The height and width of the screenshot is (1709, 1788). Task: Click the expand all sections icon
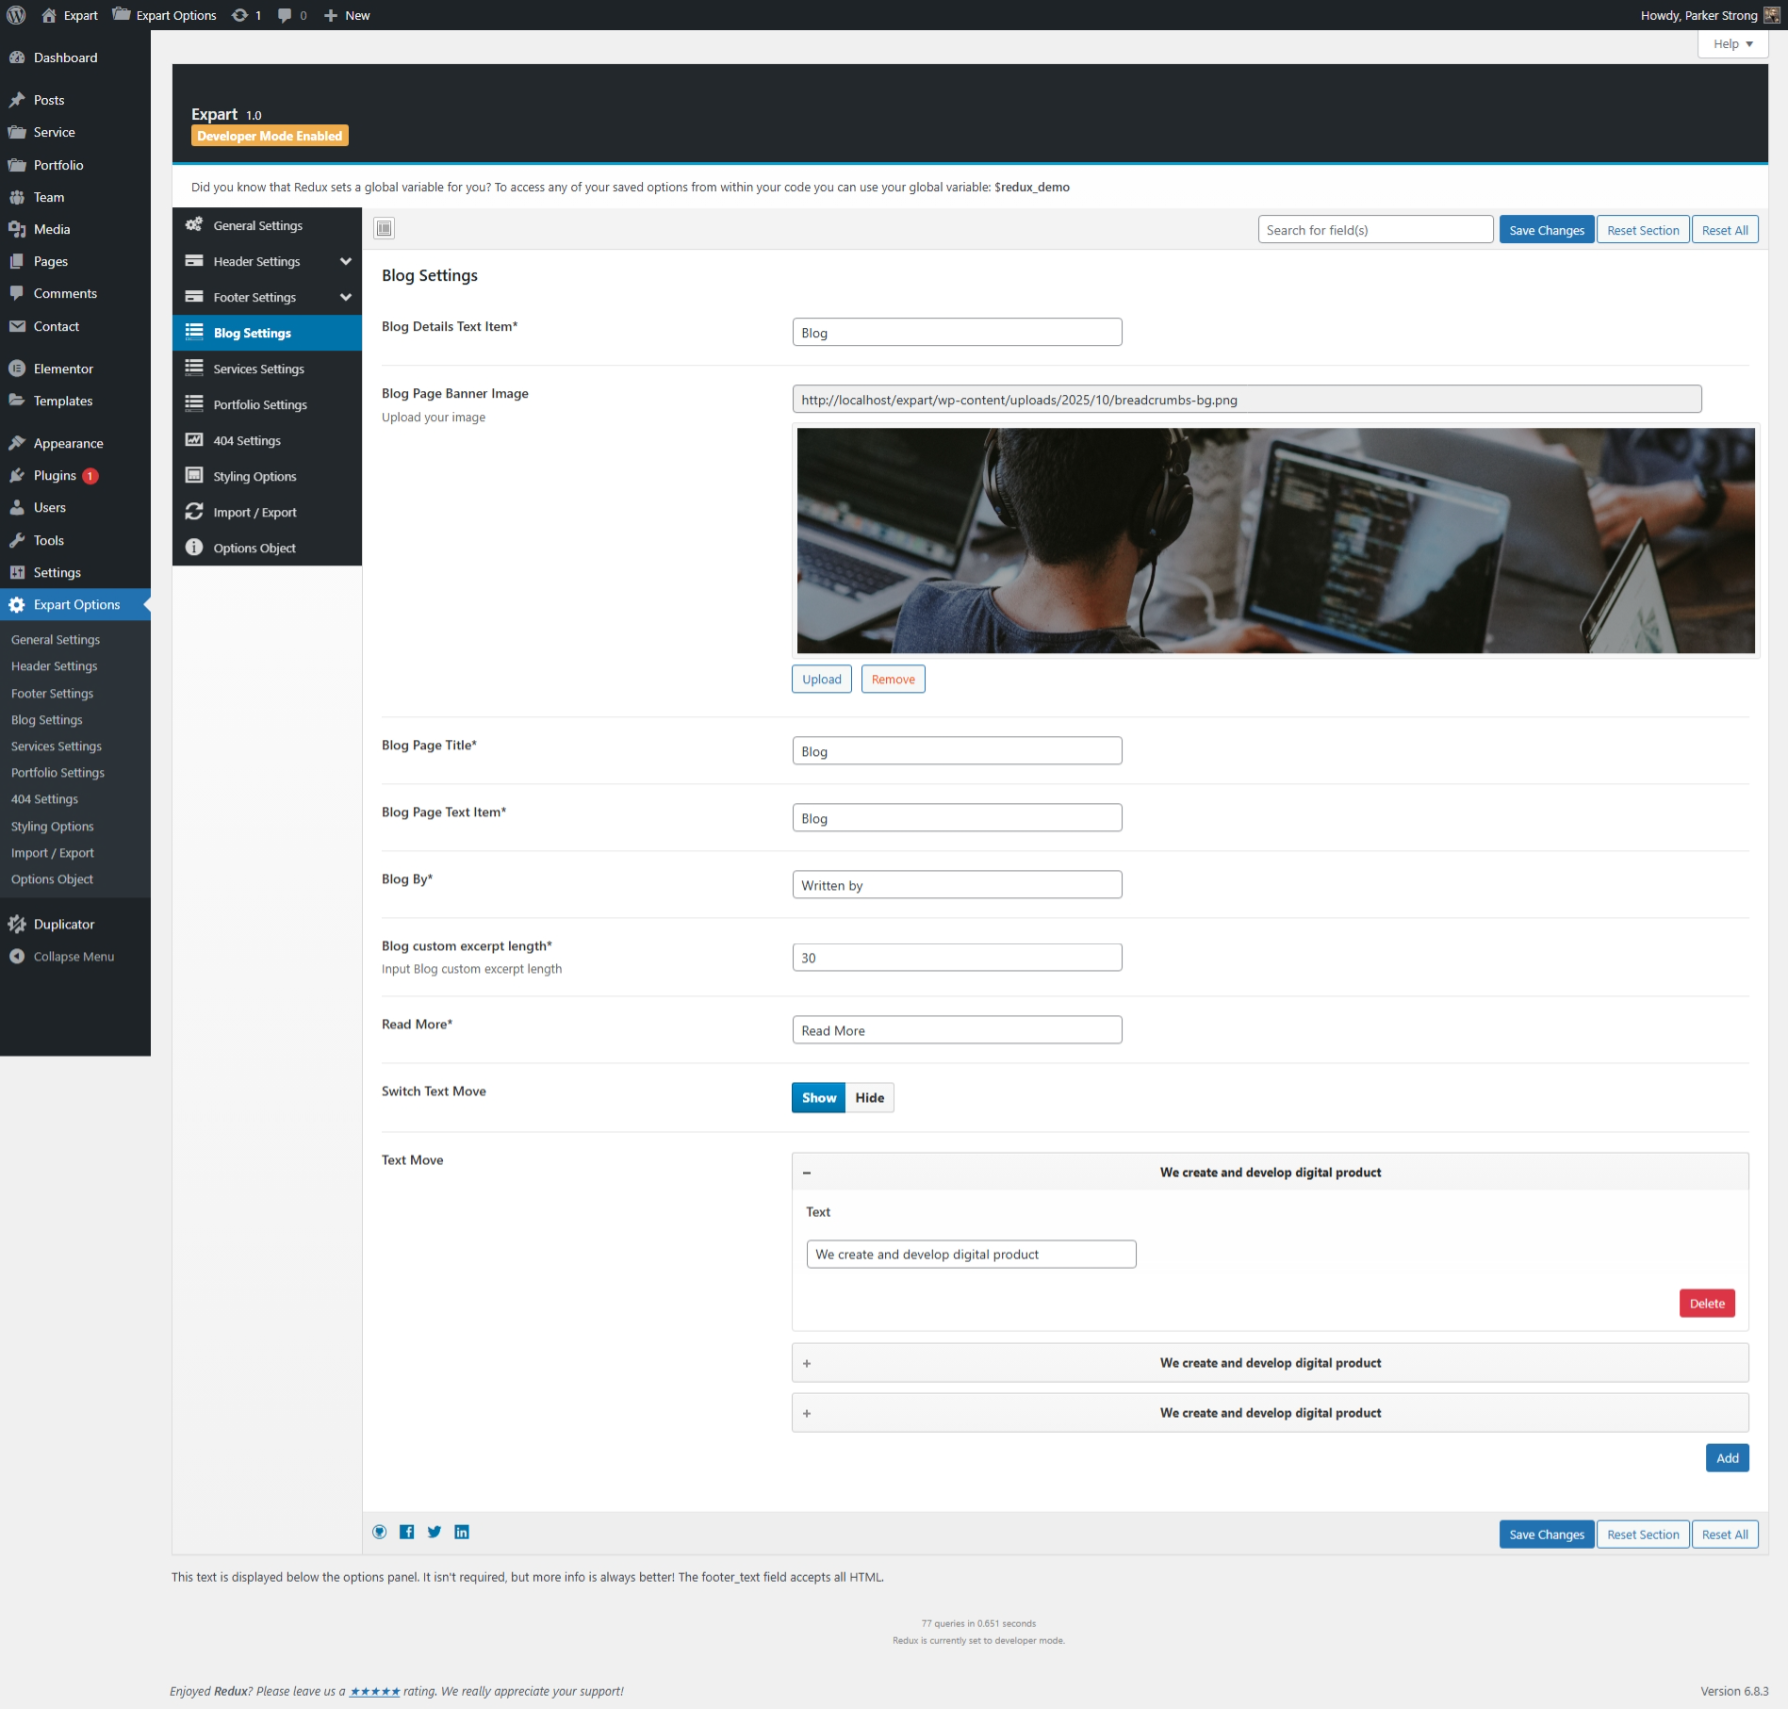click(x=384, y=228)
